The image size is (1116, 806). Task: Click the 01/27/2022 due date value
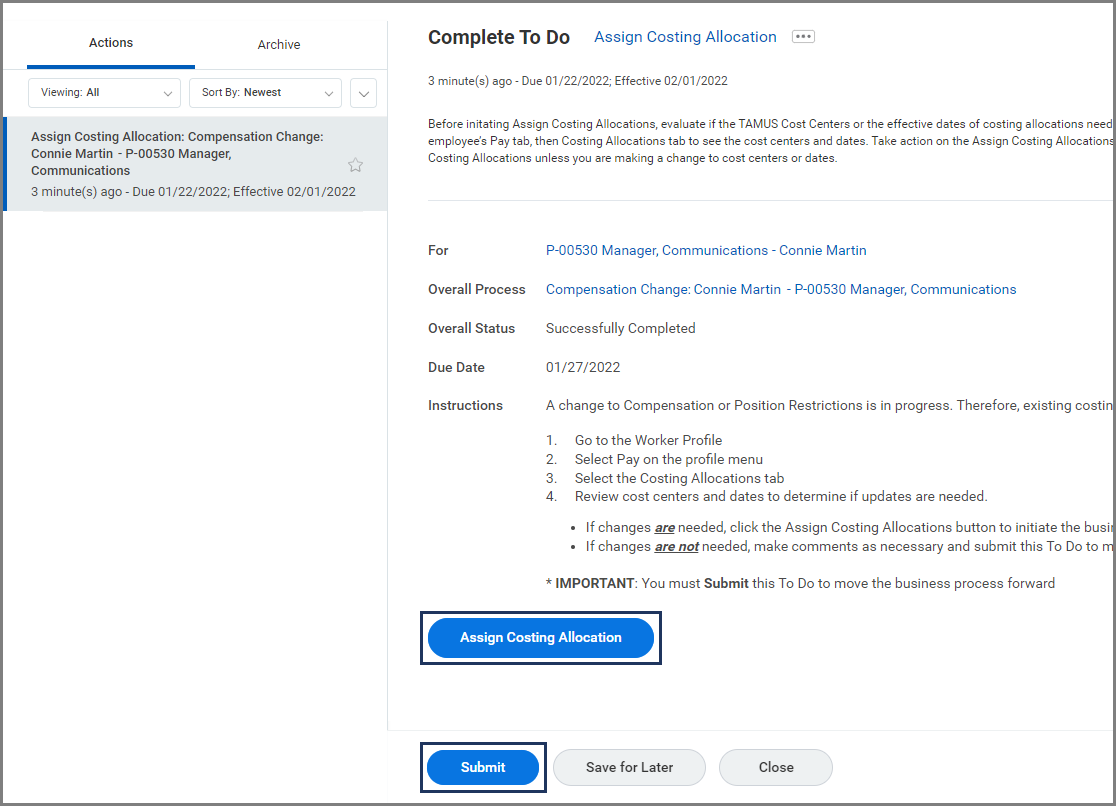(583, 367)
